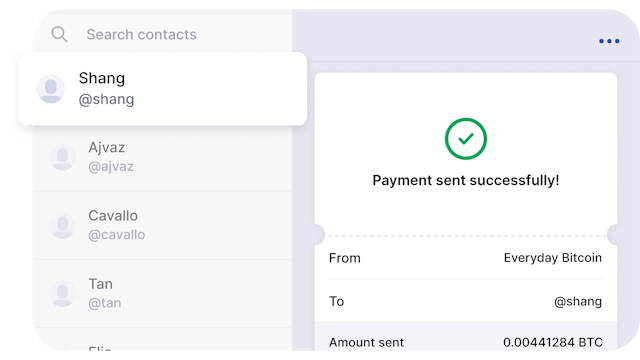
Task: Click Ajvaz's avatar icon
Action: tap(62, 157)
